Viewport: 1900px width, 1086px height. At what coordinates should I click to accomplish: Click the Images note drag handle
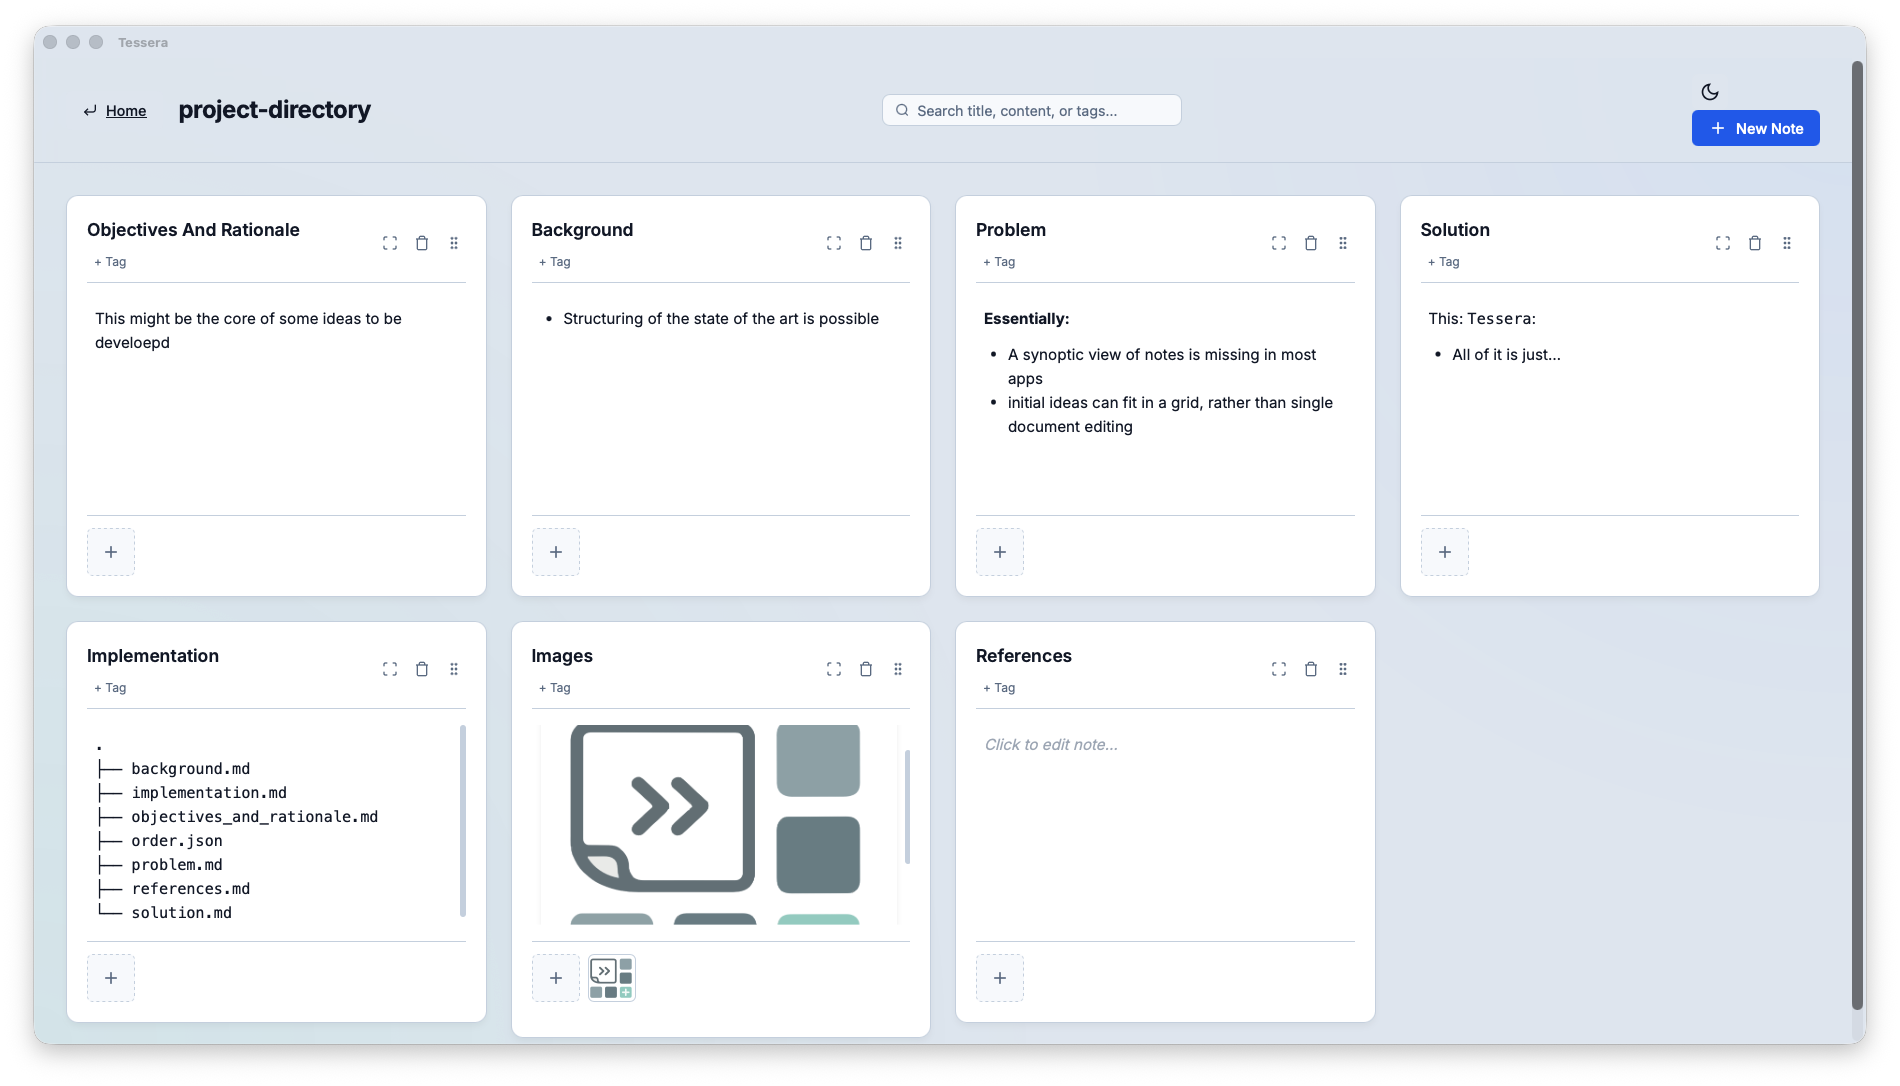click(x=898, y=669)
